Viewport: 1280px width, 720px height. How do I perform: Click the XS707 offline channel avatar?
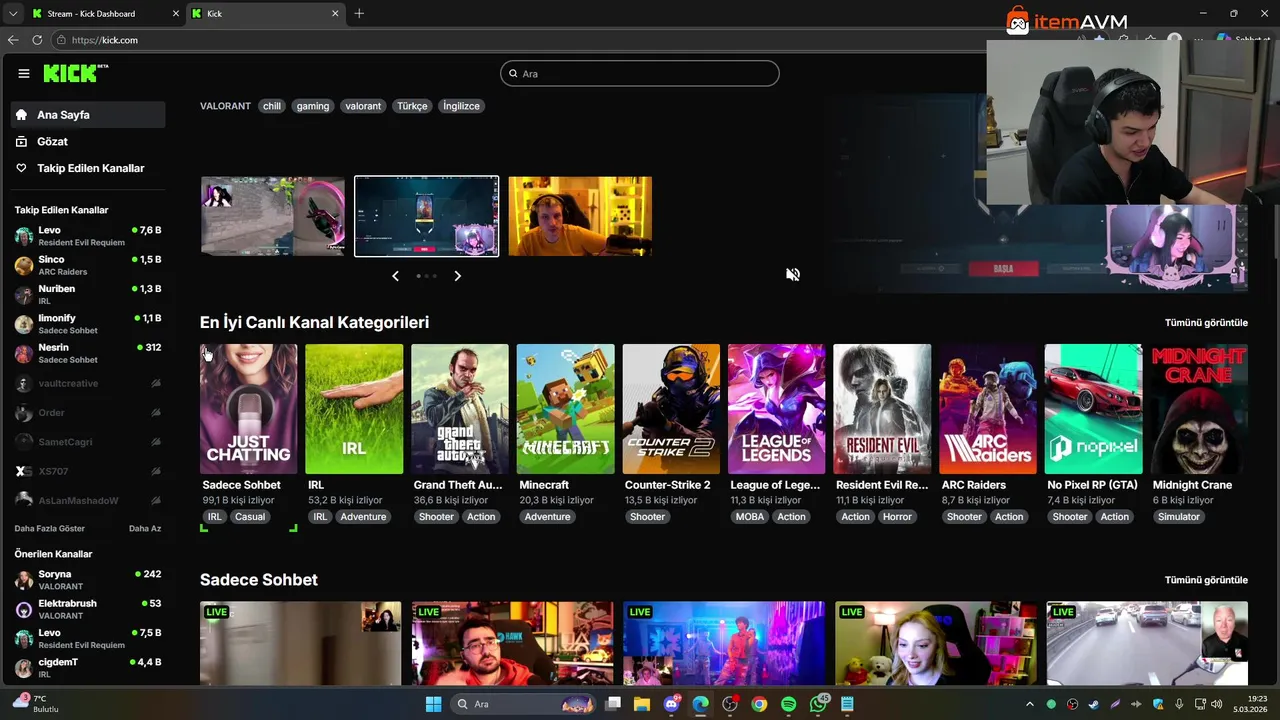point(24,471)
